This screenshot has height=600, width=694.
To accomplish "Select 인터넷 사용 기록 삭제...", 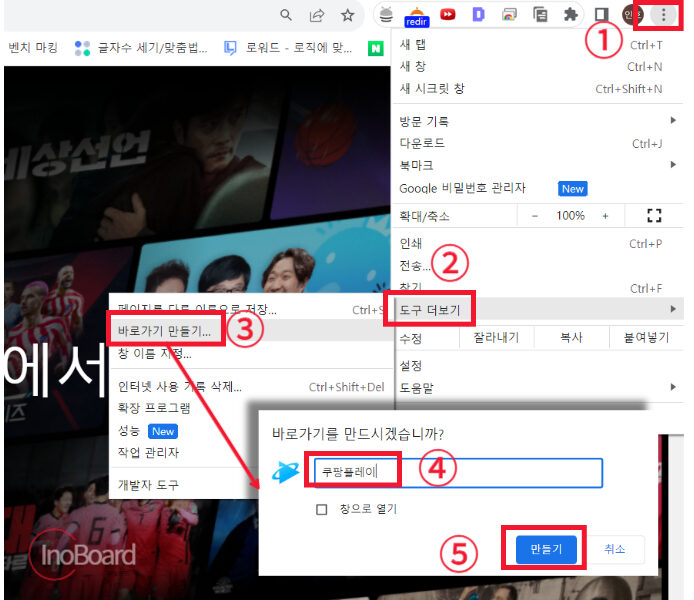I will [x=251, y=387].
